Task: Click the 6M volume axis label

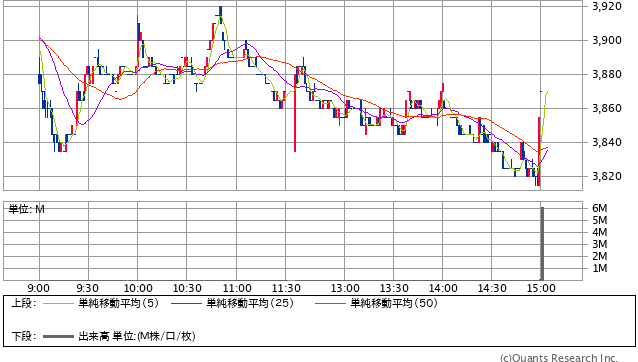Action: coord(600,208)
